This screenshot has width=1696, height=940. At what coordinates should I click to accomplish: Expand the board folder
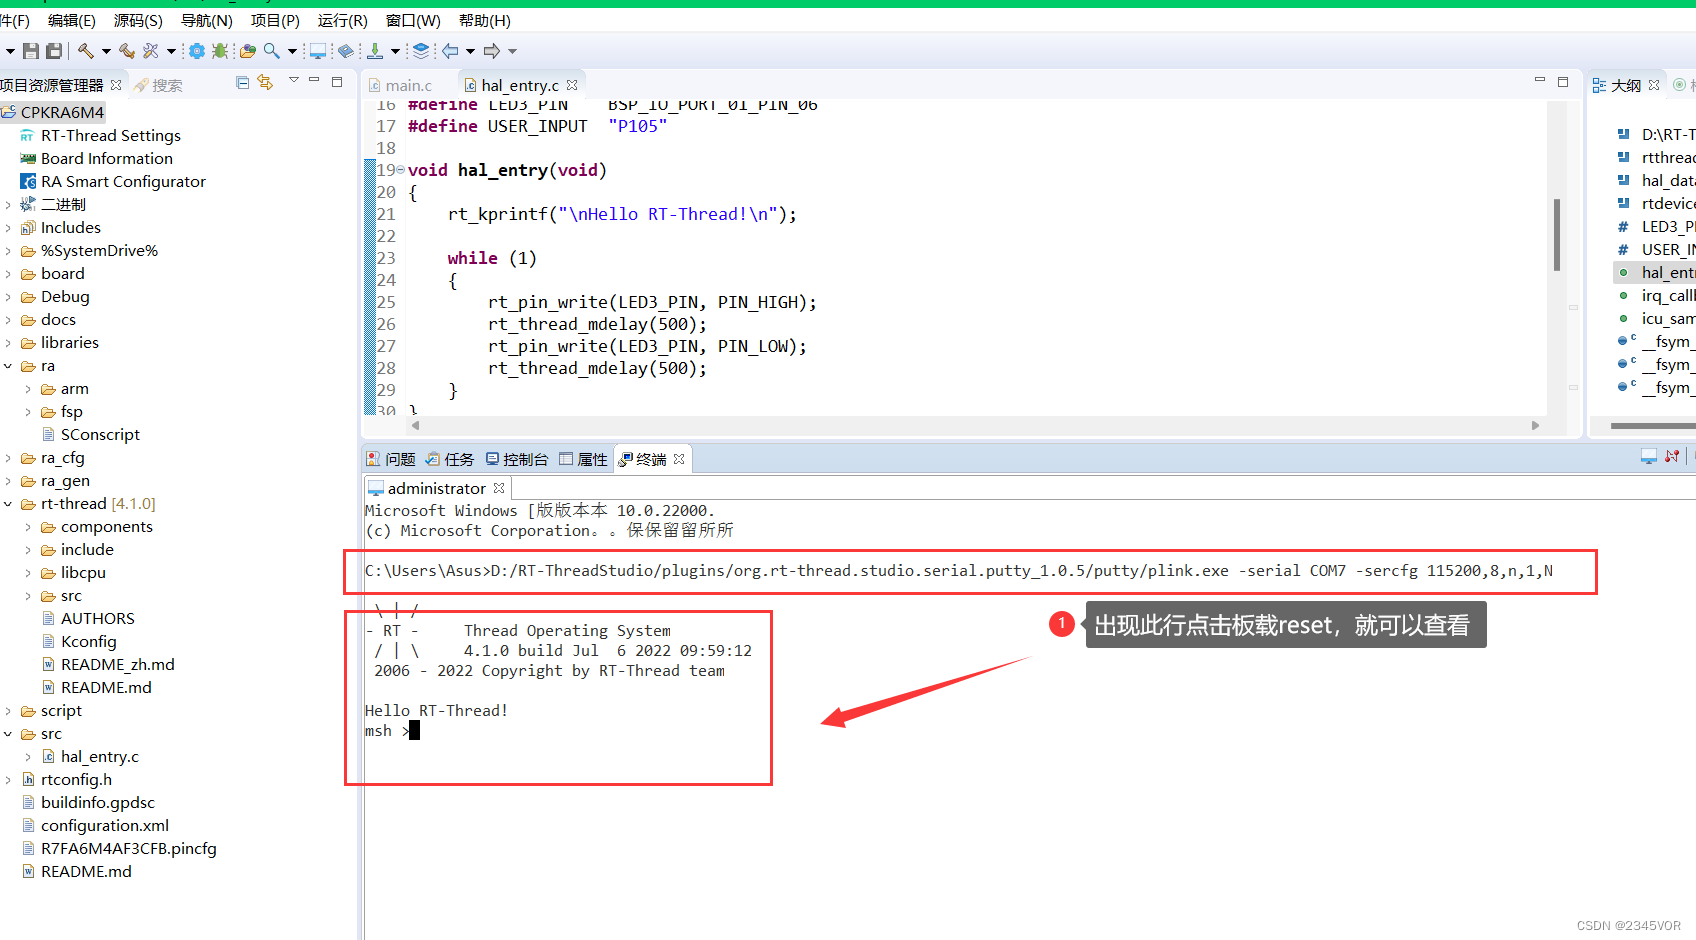point(8,274)
